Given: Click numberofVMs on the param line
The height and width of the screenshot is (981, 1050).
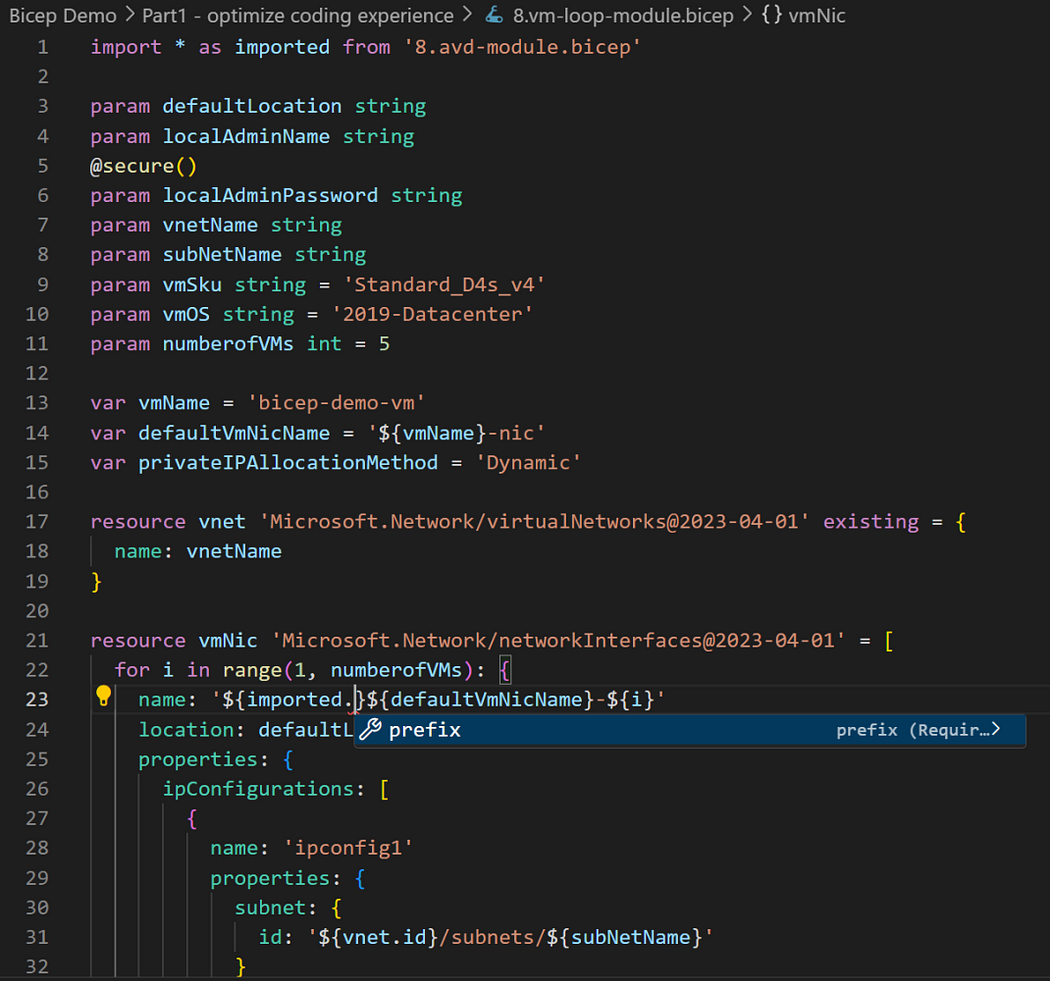Looking at the screenshot, I should (228, 344).
